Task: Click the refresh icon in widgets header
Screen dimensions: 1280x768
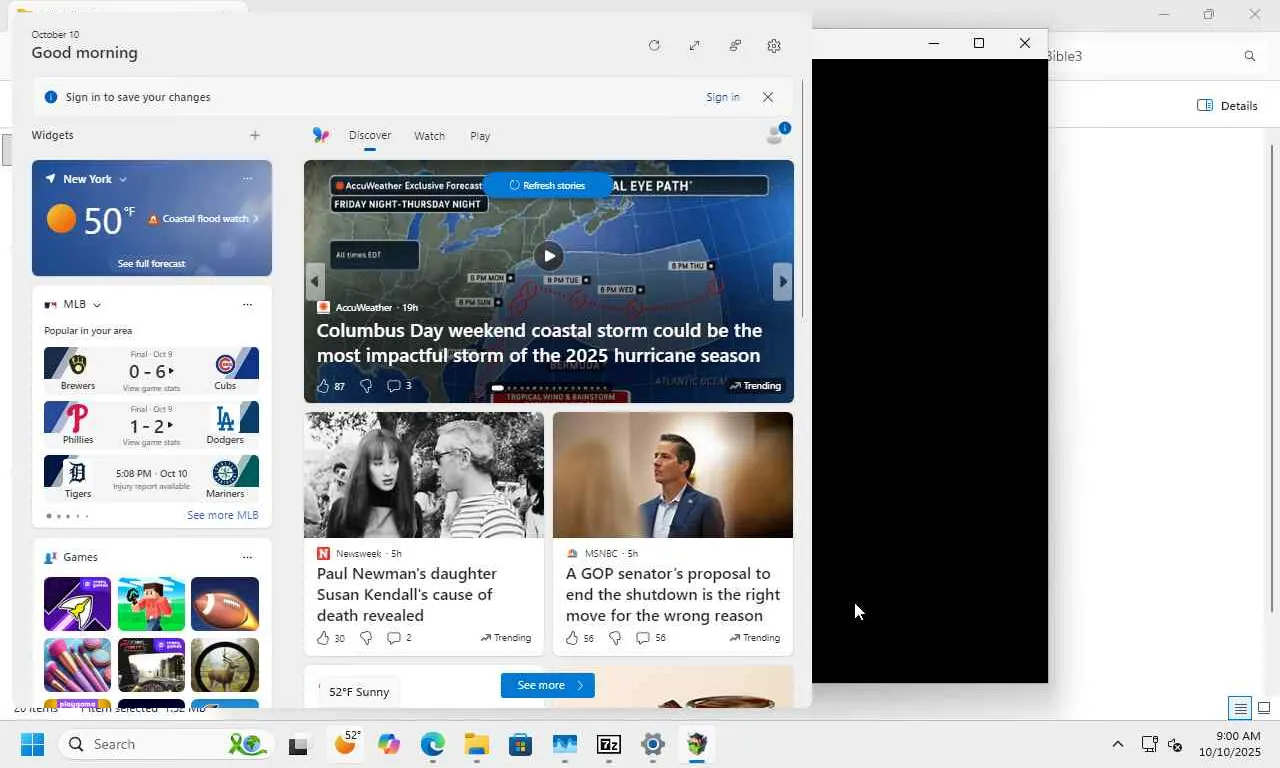Action: coord(654,46)
